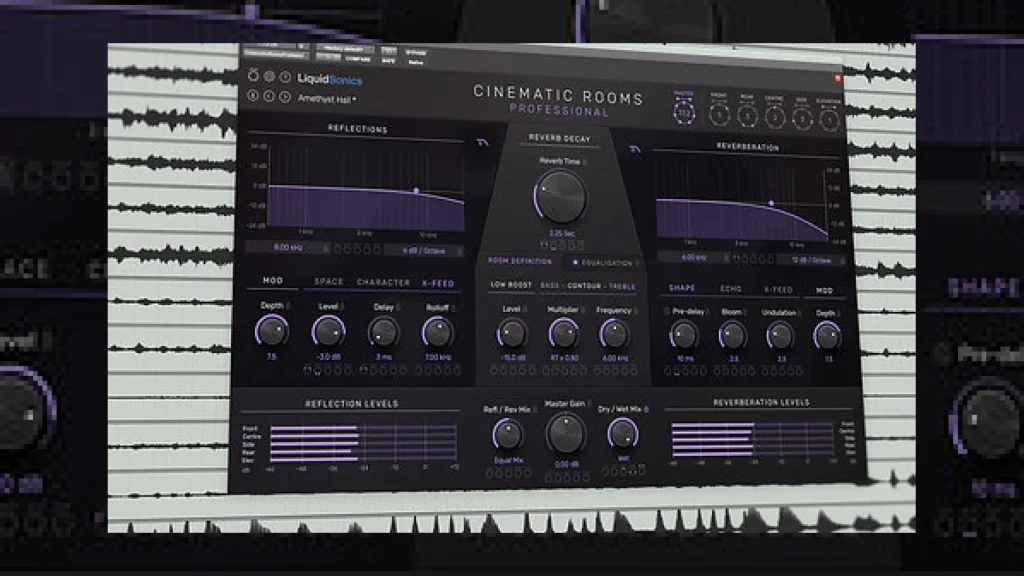Select the Front channel selector dial

pos(719,115)
